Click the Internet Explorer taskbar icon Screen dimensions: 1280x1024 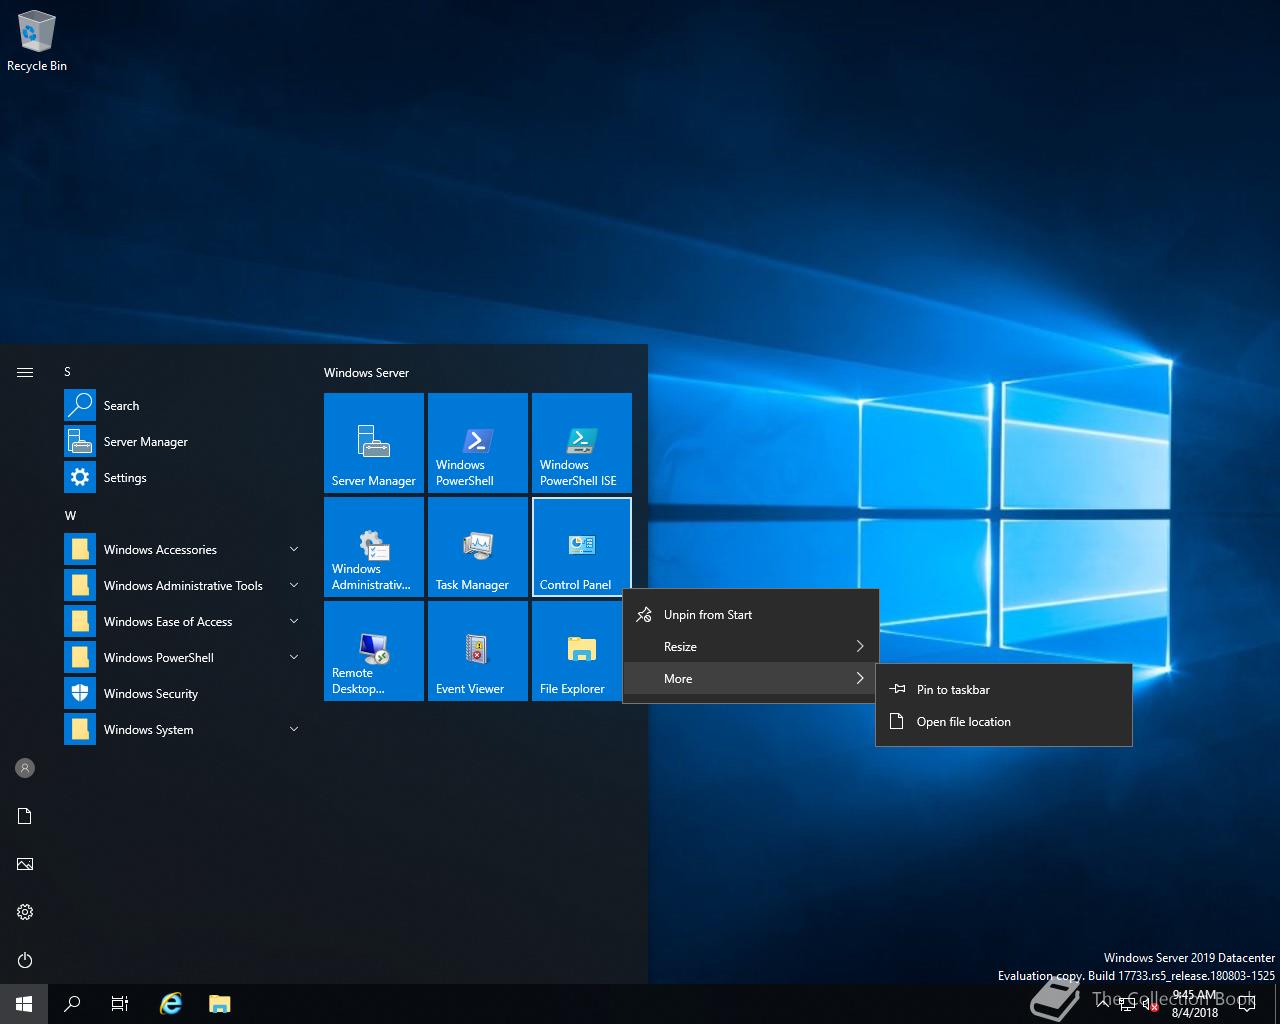click(x=171, y=1004)
